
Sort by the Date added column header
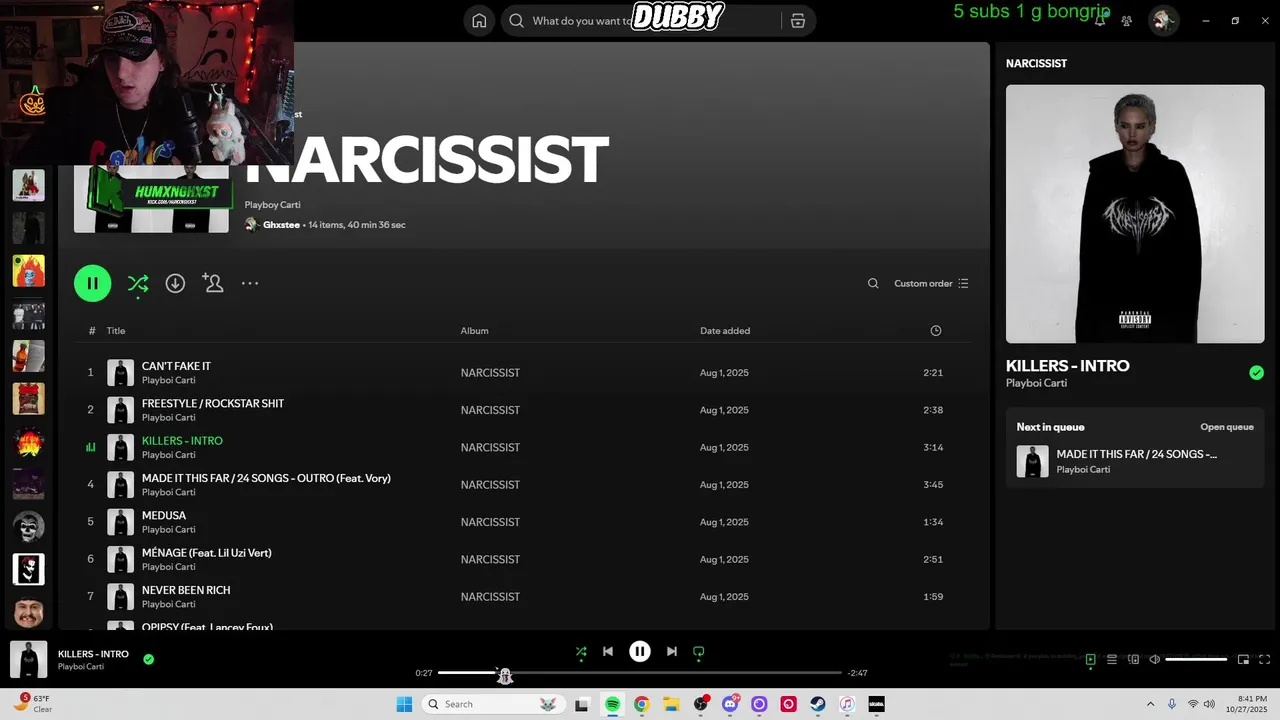[725, 331]
